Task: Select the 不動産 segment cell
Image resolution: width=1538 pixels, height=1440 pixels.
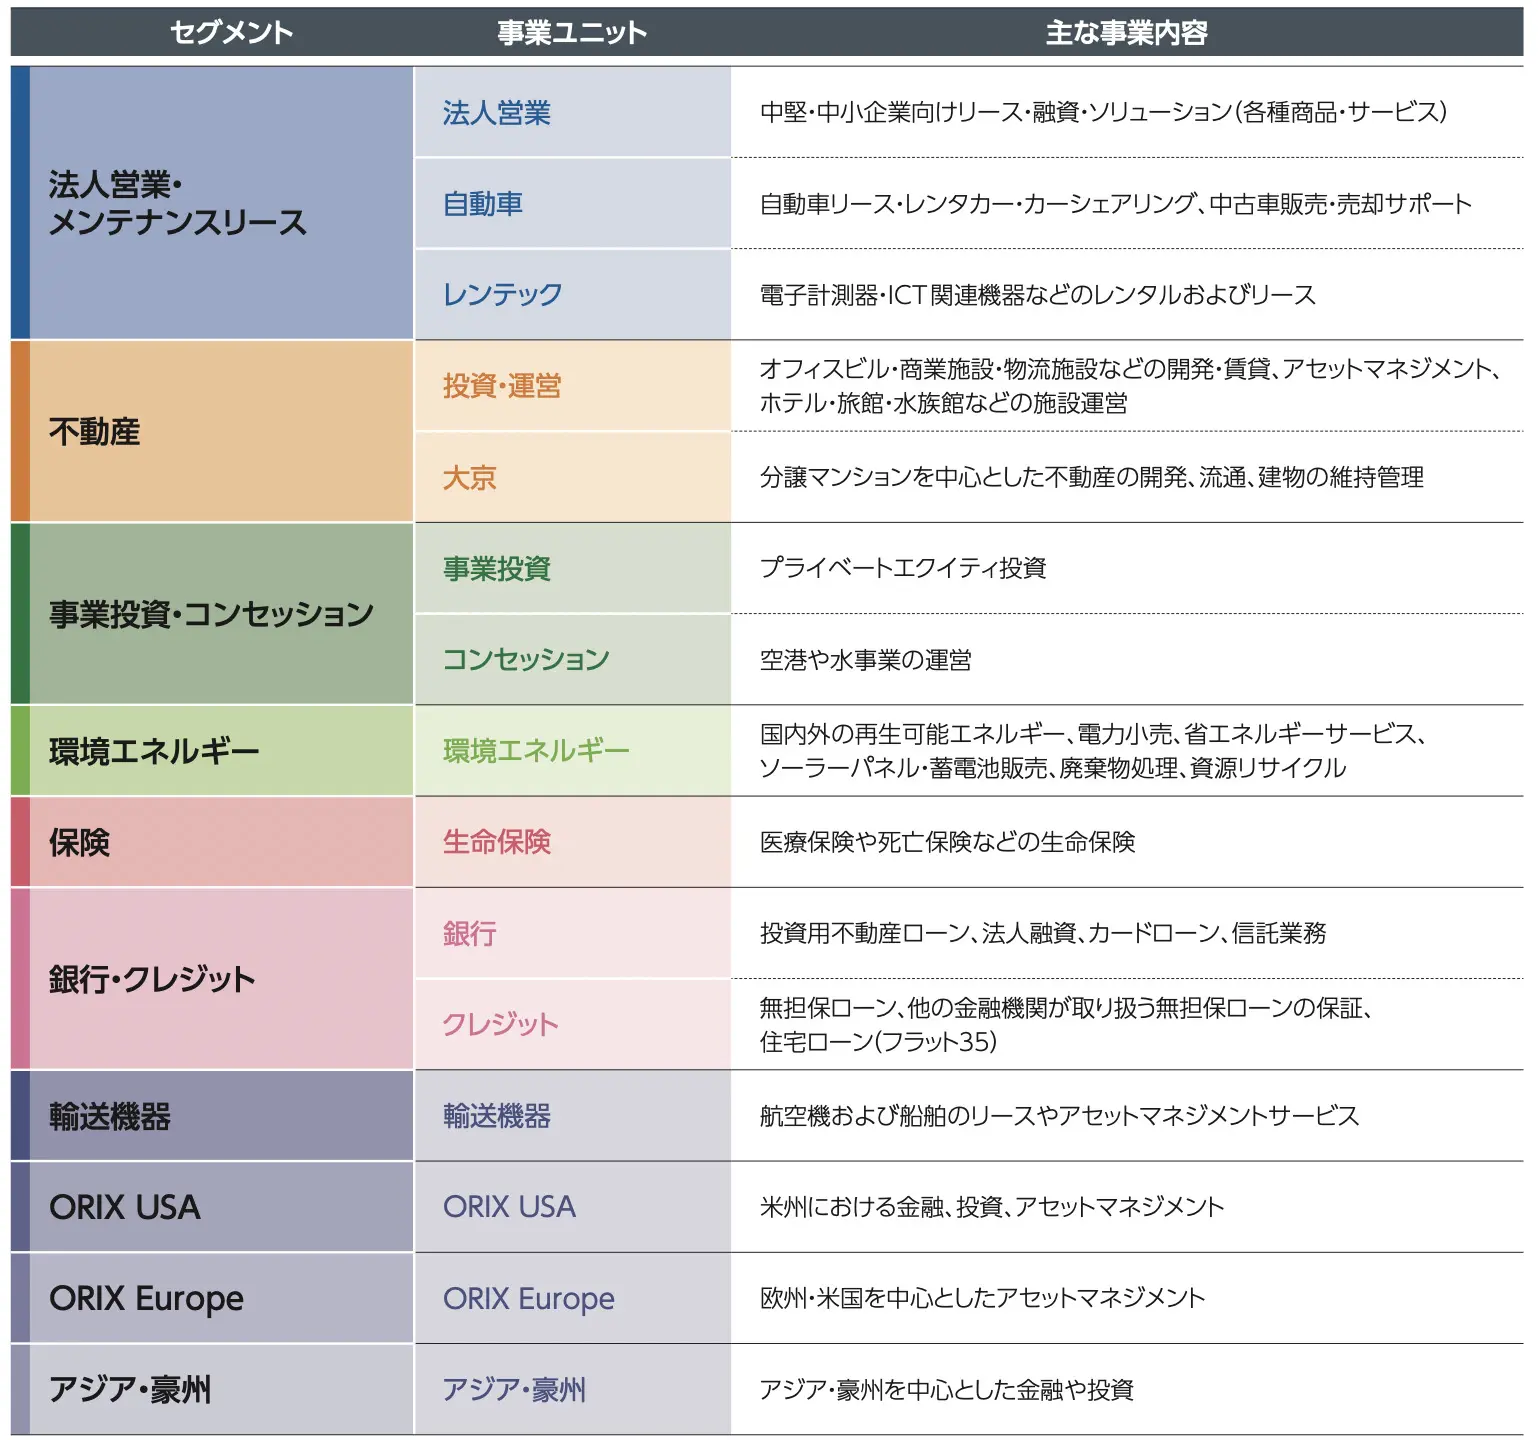Action: pos(220,432)
